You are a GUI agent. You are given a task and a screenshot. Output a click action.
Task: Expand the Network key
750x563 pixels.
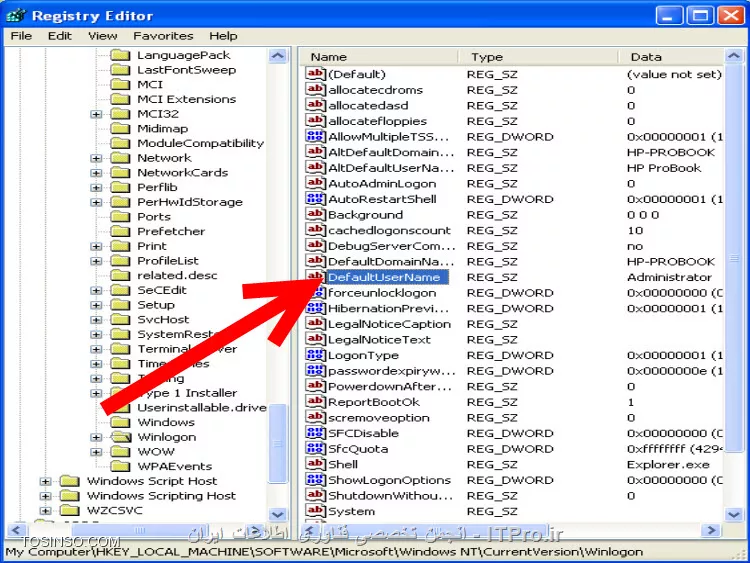pos(96,158)
